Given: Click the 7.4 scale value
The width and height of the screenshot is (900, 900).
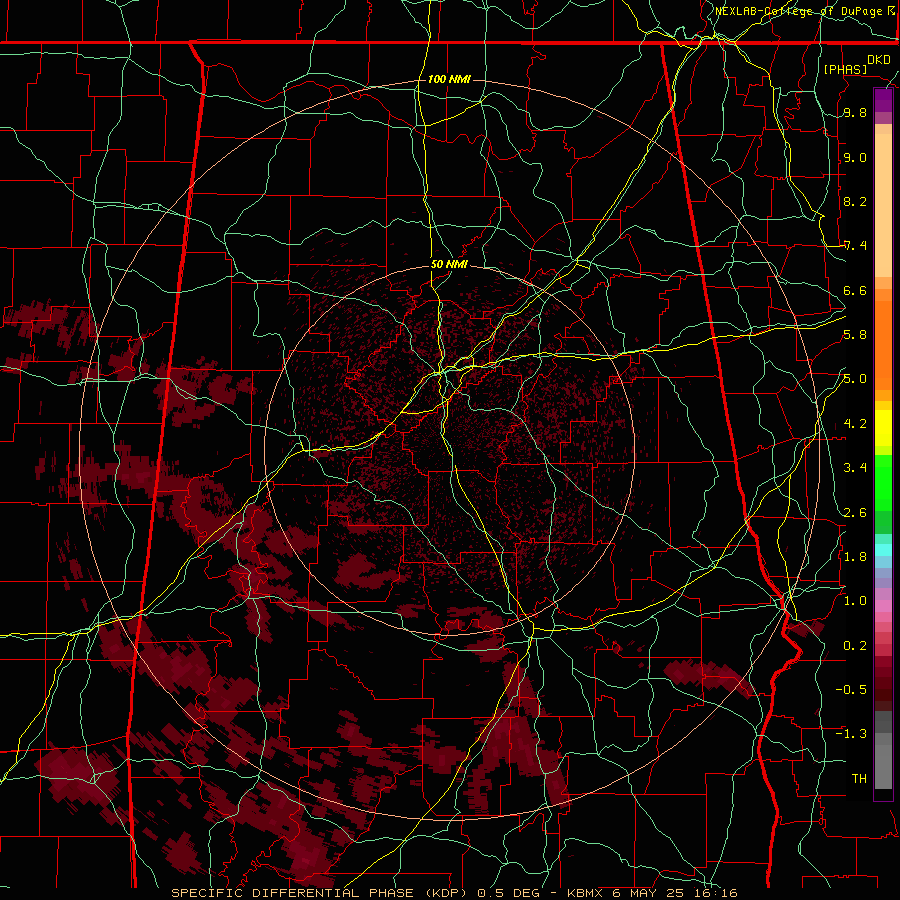Looking at the screenshot, I should click(x=855, y=246).
